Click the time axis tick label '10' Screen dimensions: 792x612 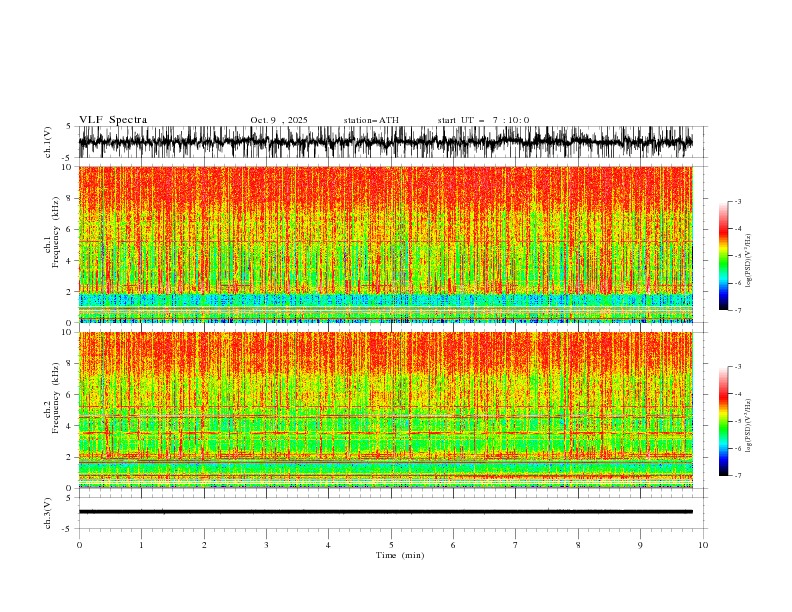click(x=703, y=545)
